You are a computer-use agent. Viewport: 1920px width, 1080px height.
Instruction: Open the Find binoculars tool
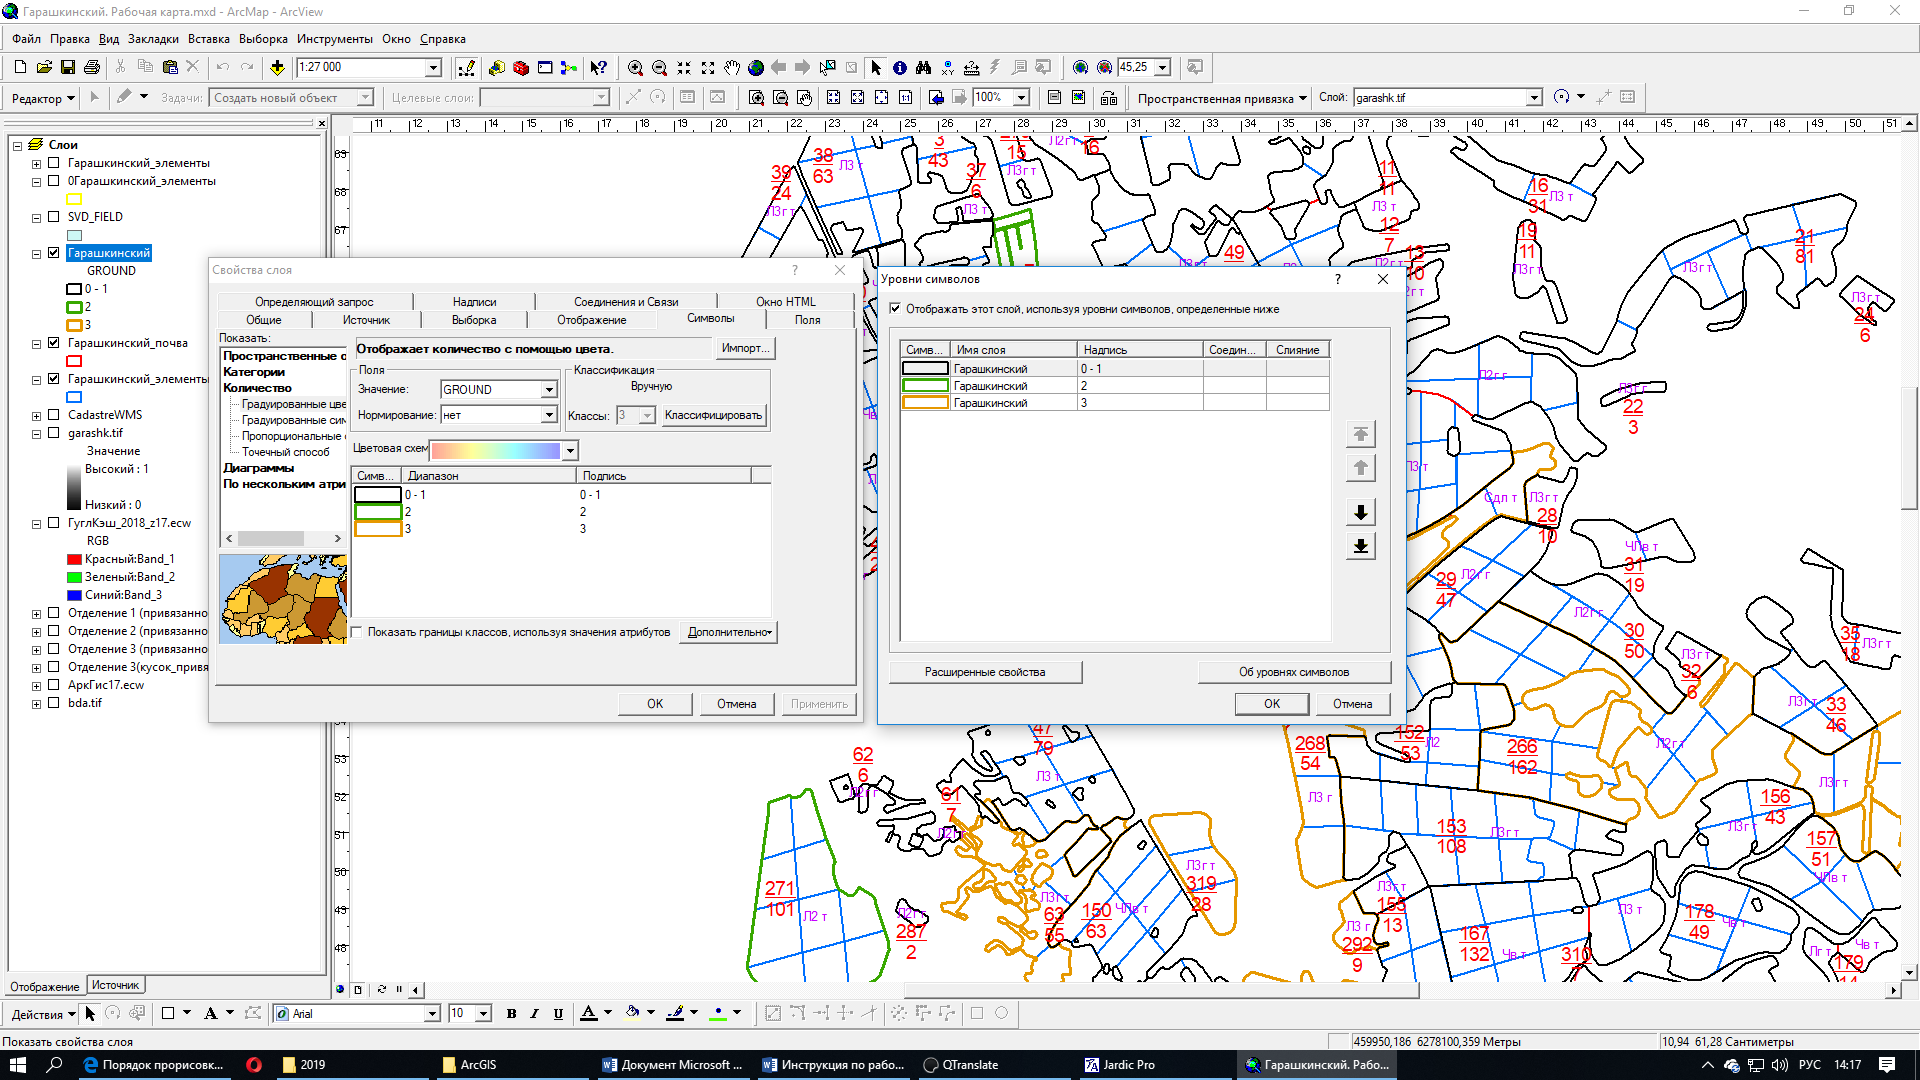tap(923, 67)
